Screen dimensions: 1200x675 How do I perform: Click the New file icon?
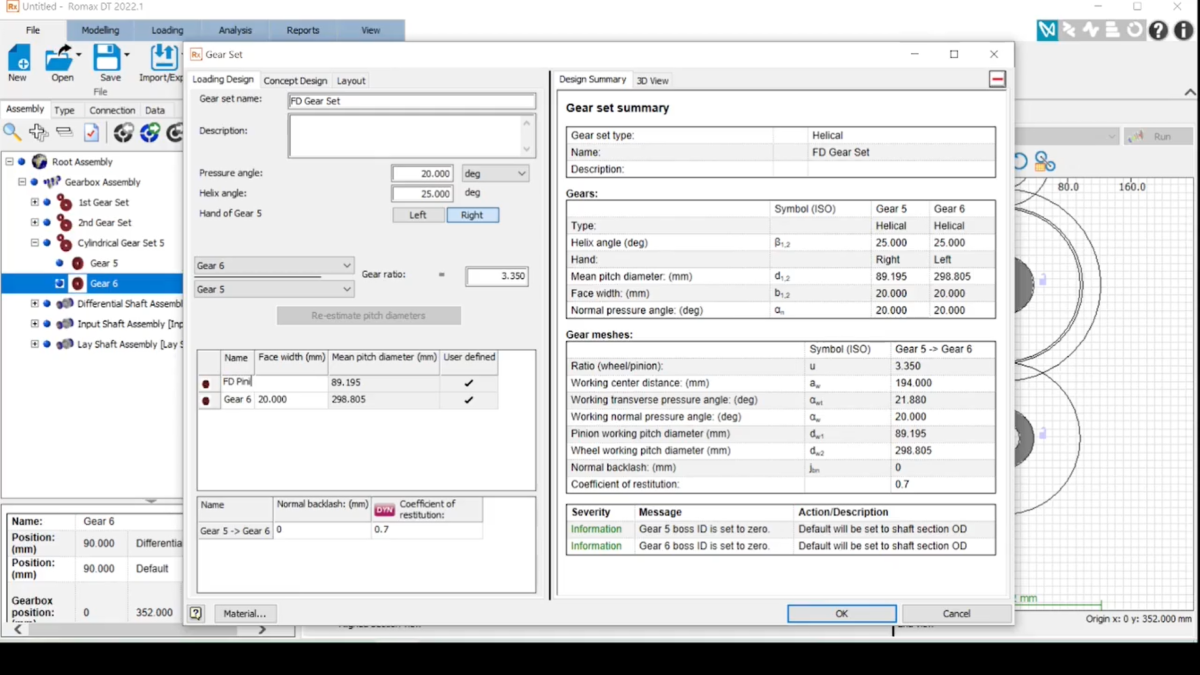(x=17, y=57)
